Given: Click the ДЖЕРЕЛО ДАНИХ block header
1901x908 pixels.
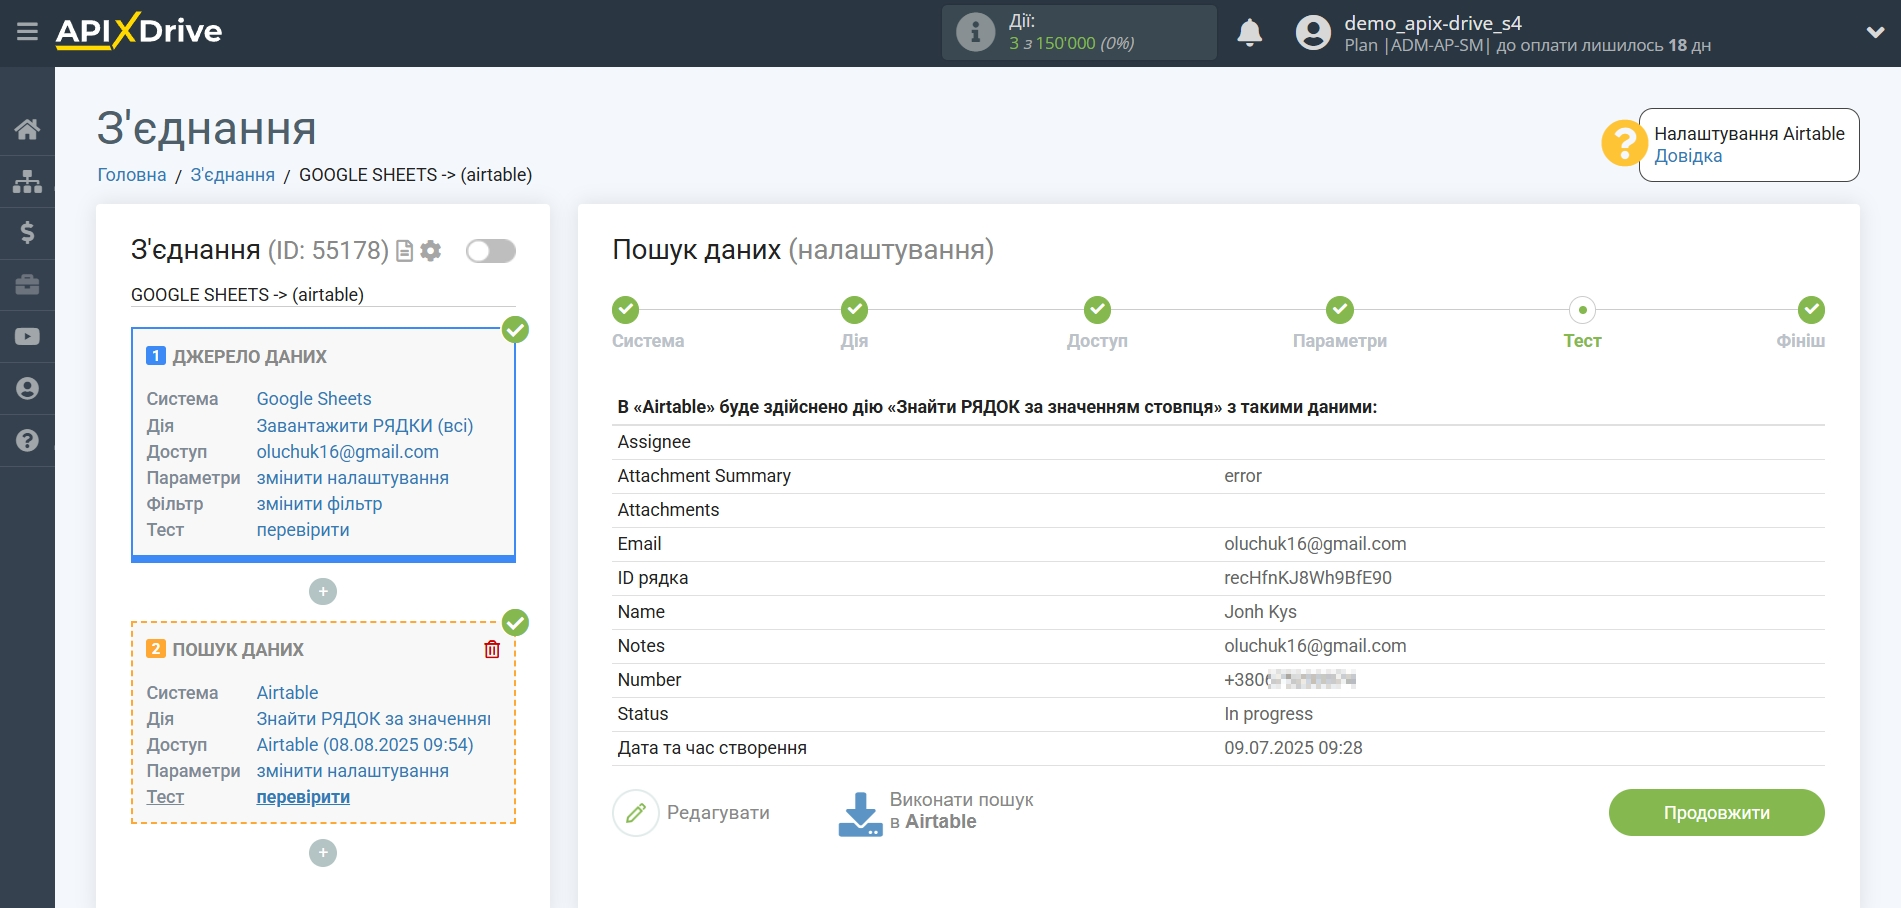Looking at the screenshot, I should 249,357.
